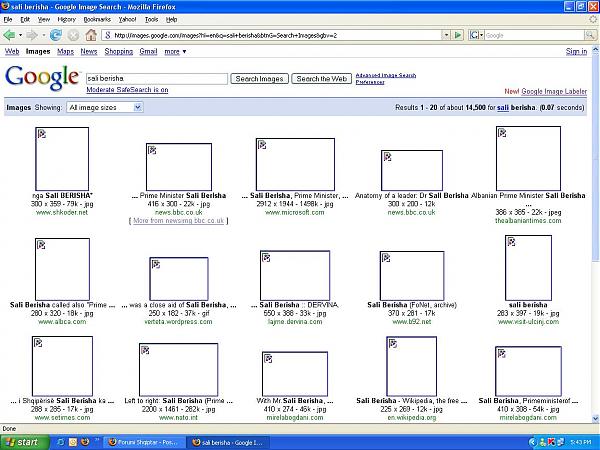Open the Google Image Labeler link
The image size is (600, 450).
(554, 91)
